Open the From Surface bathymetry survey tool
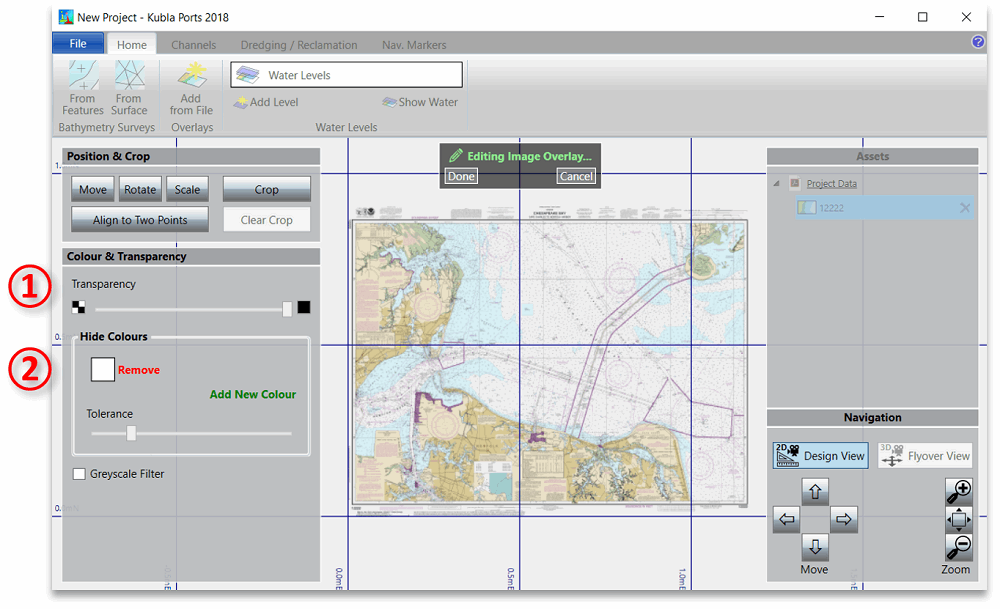 click(129, 88)
